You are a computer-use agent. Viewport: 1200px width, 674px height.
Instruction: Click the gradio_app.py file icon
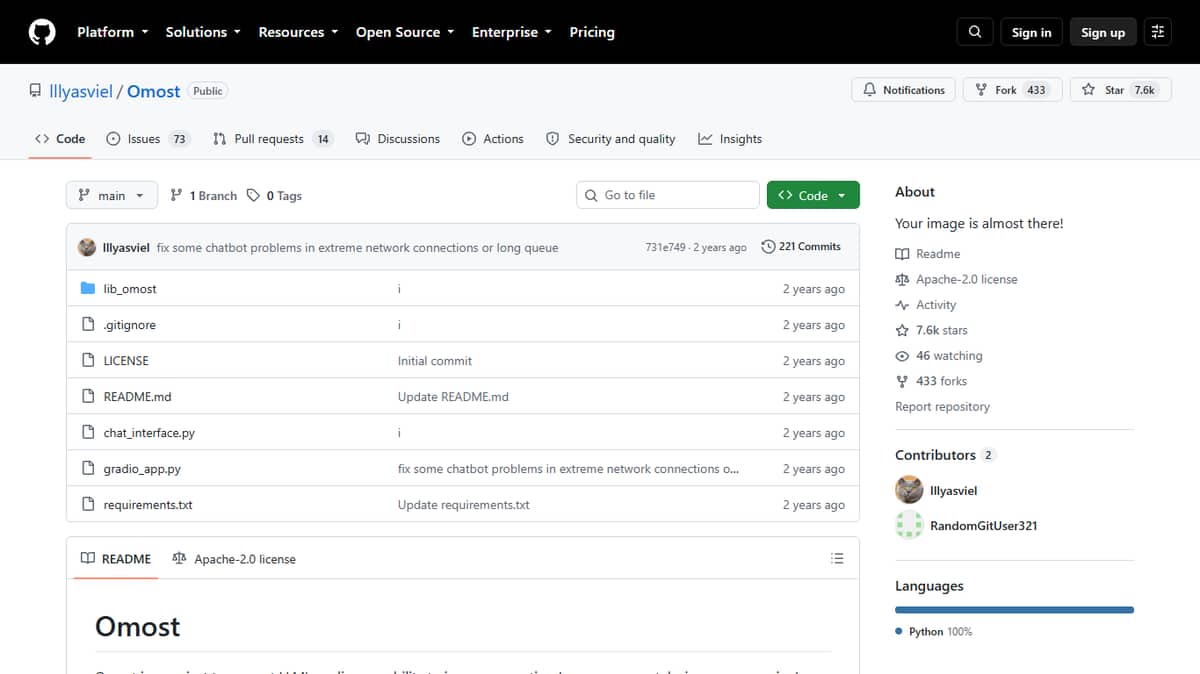pyautogui.click(x=88, y=469)
